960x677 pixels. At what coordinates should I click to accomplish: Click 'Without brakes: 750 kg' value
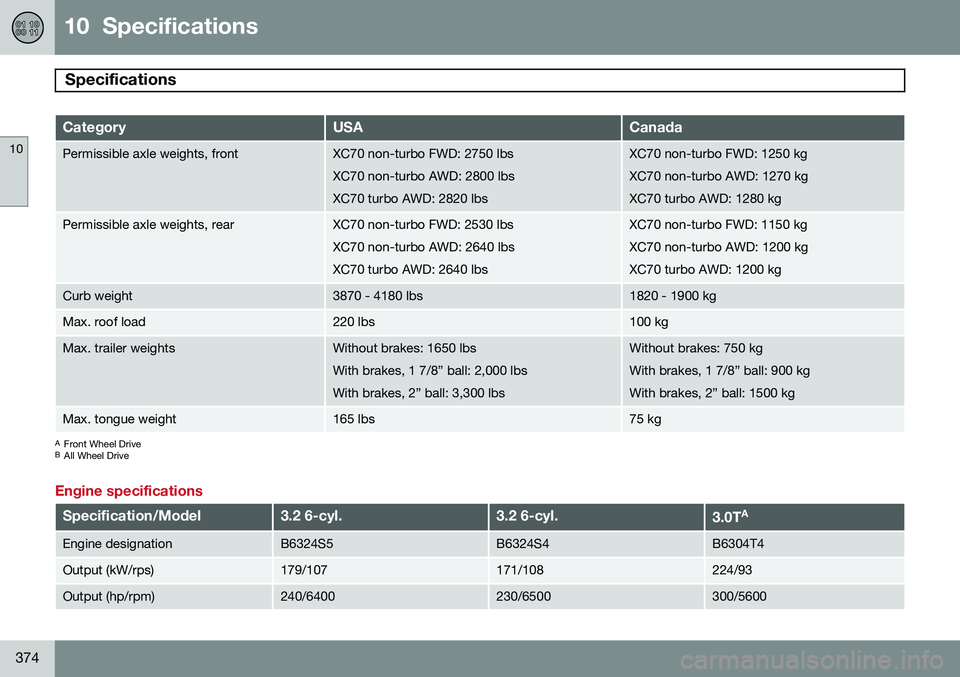pyautogui.click(x=696, y=348)
